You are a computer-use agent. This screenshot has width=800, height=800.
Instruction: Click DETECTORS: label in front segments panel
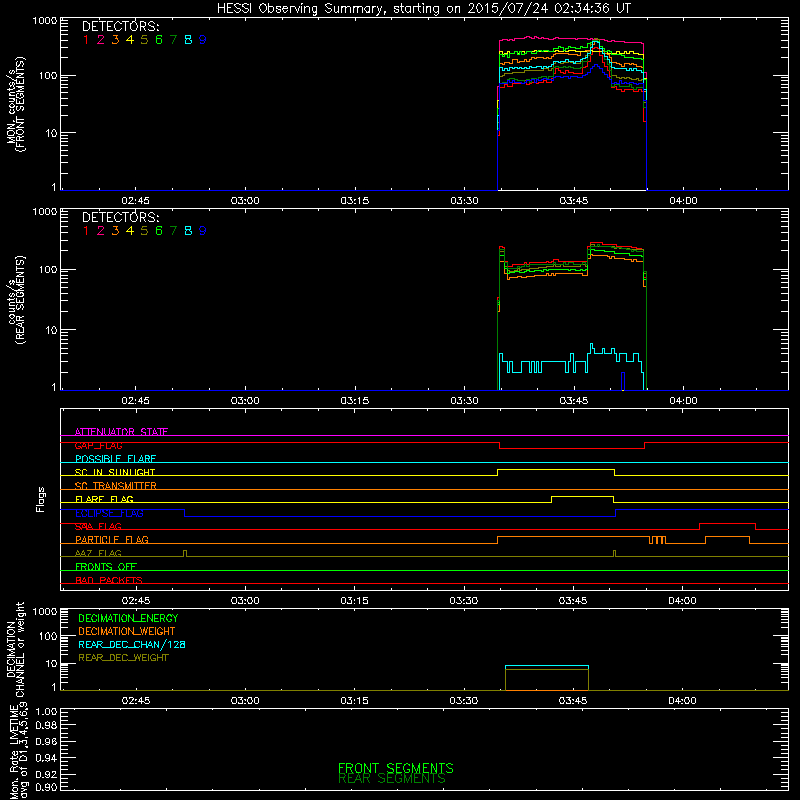point(120,27)
